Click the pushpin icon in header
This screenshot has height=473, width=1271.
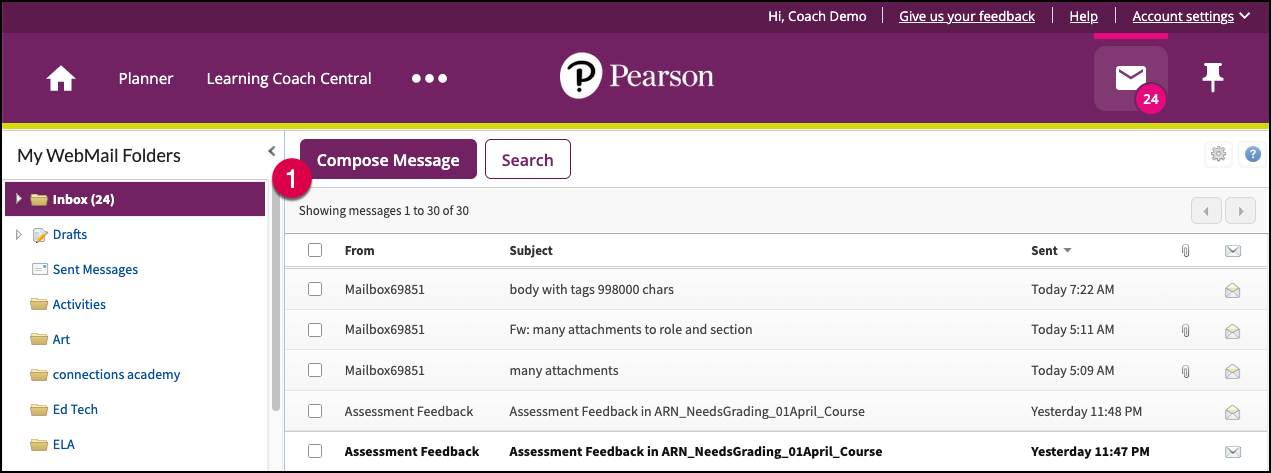1213,78
